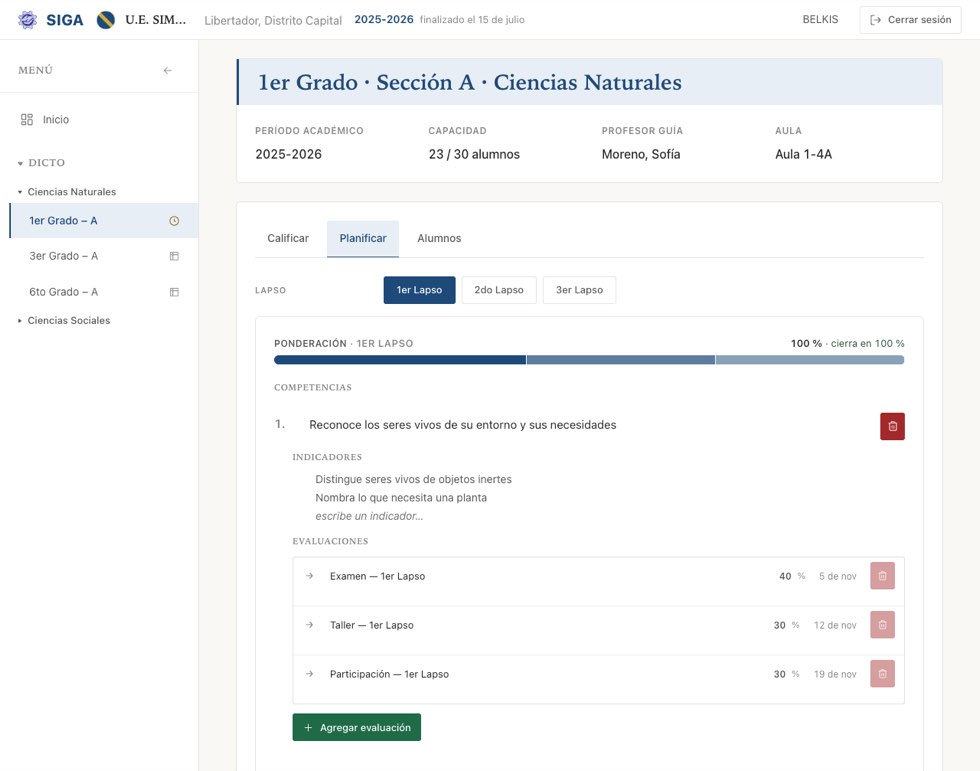The width and height of the screenshot is (980, 771).
Task: Click indicator 'Nombra lo que necesita una planta'
Action: coord(401,498)
